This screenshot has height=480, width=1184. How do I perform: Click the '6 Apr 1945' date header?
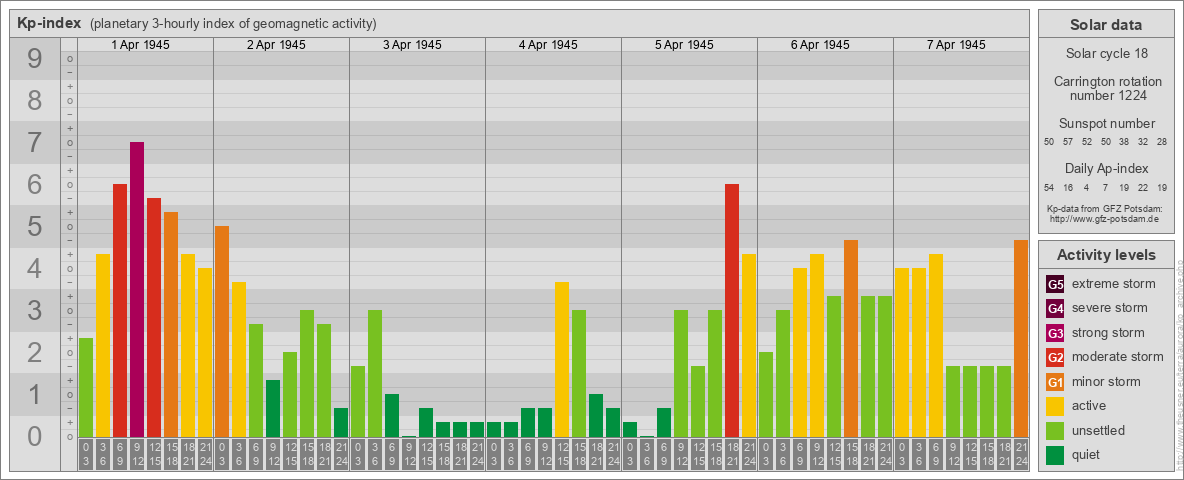coord(820,45)
